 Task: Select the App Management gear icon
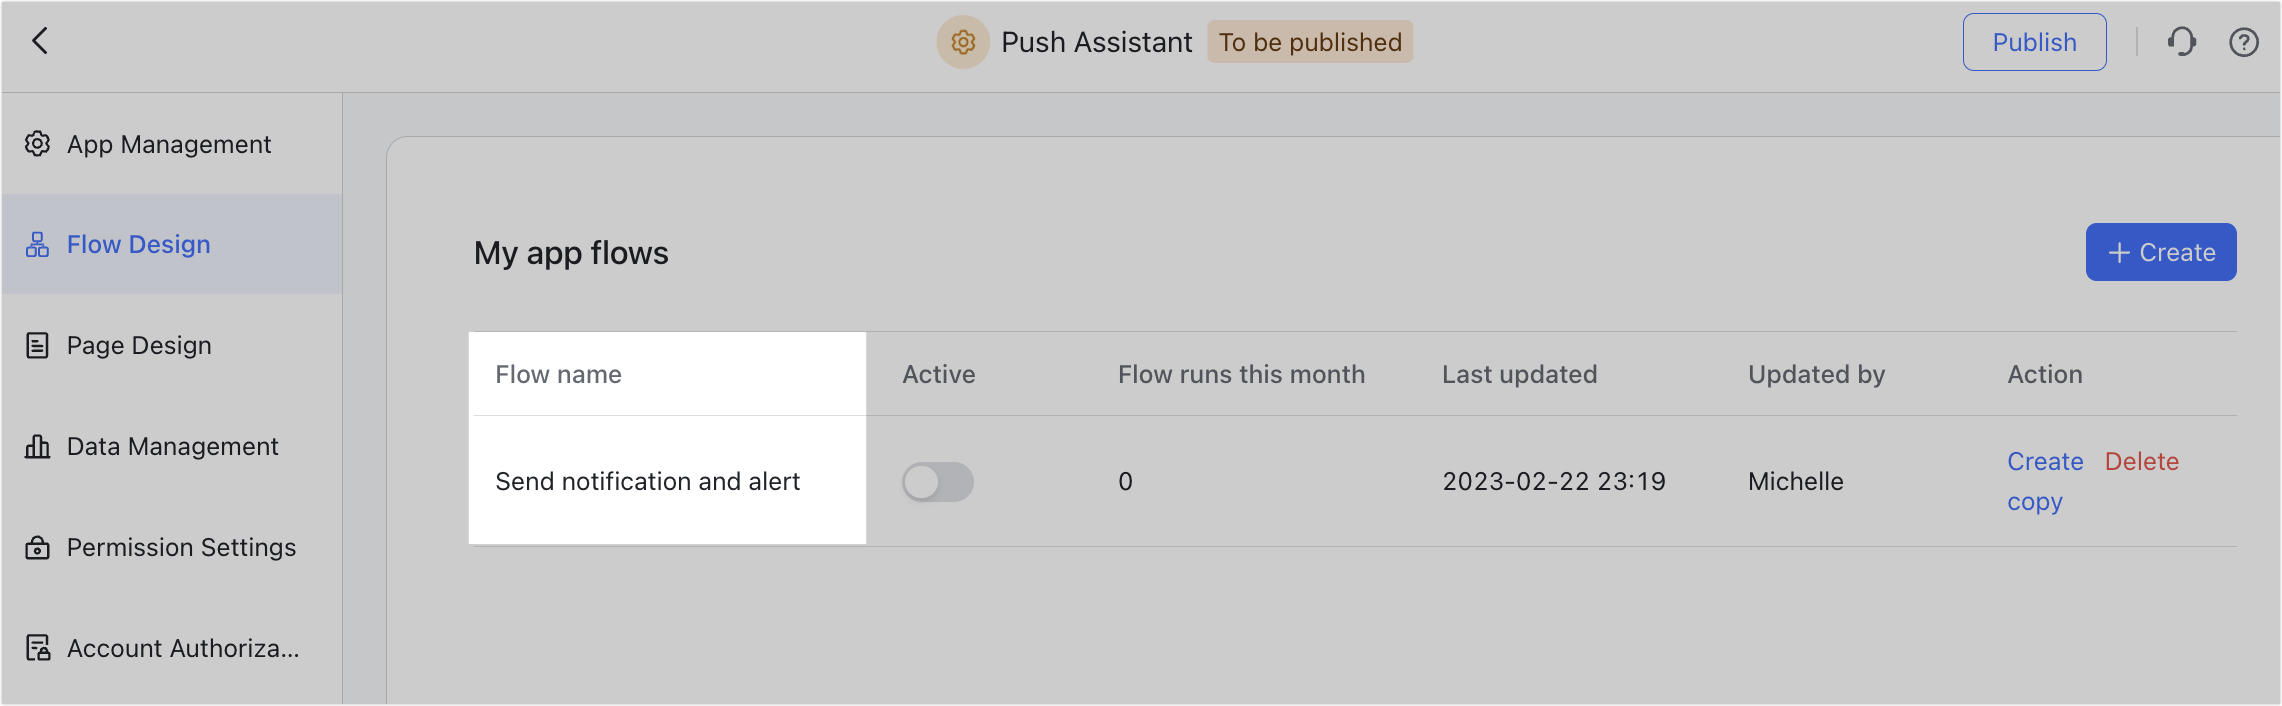(37, 144)
